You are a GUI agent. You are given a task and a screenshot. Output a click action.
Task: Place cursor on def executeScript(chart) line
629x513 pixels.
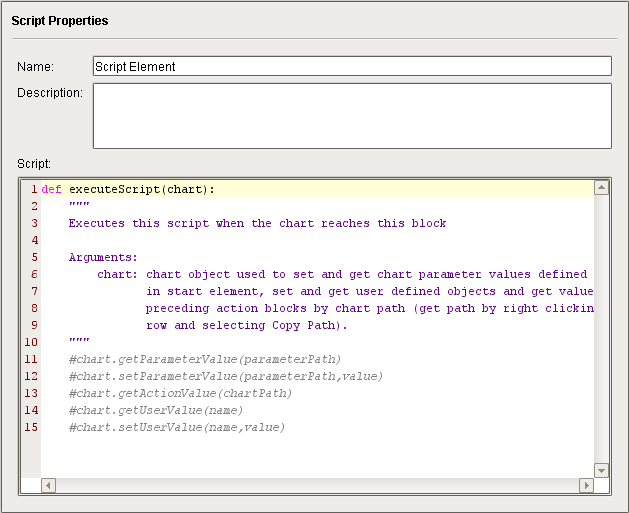[x=141, y=189]
